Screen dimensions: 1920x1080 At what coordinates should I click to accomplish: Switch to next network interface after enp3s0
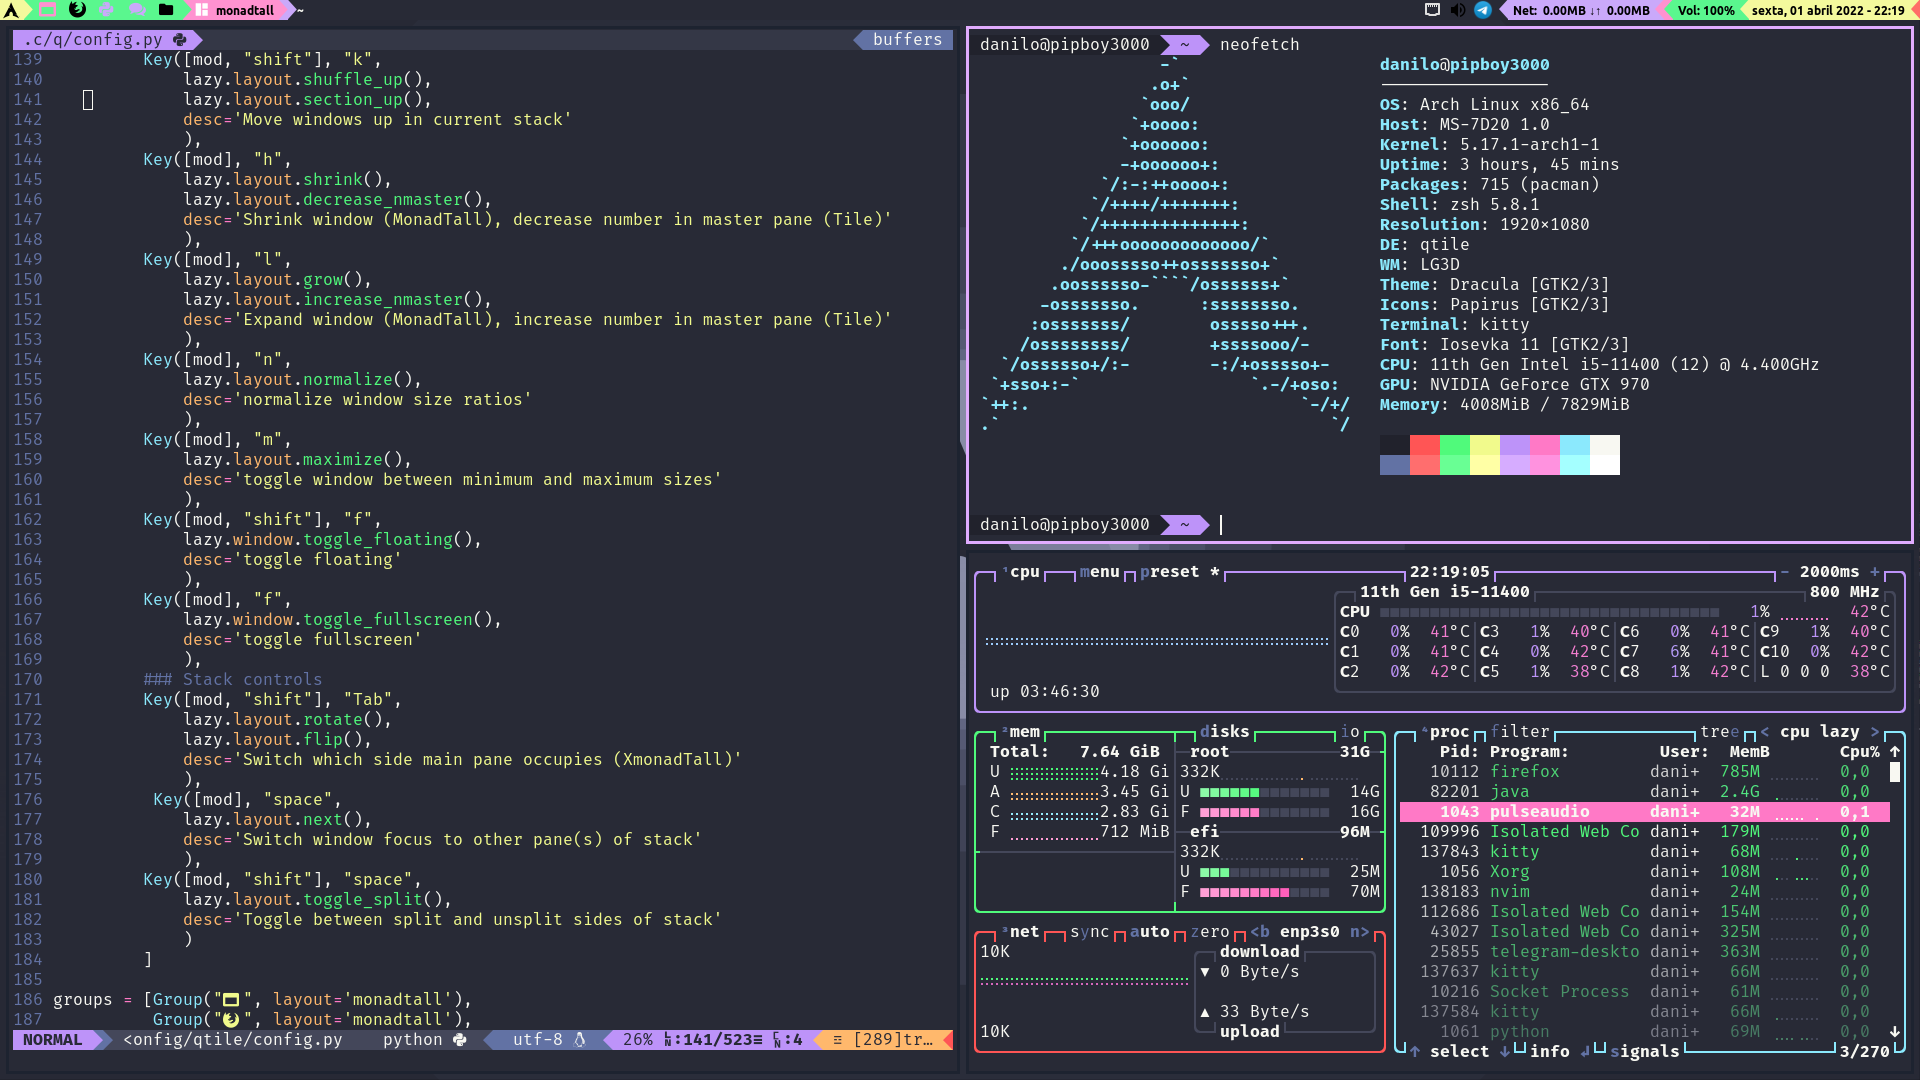(1360, 931)
